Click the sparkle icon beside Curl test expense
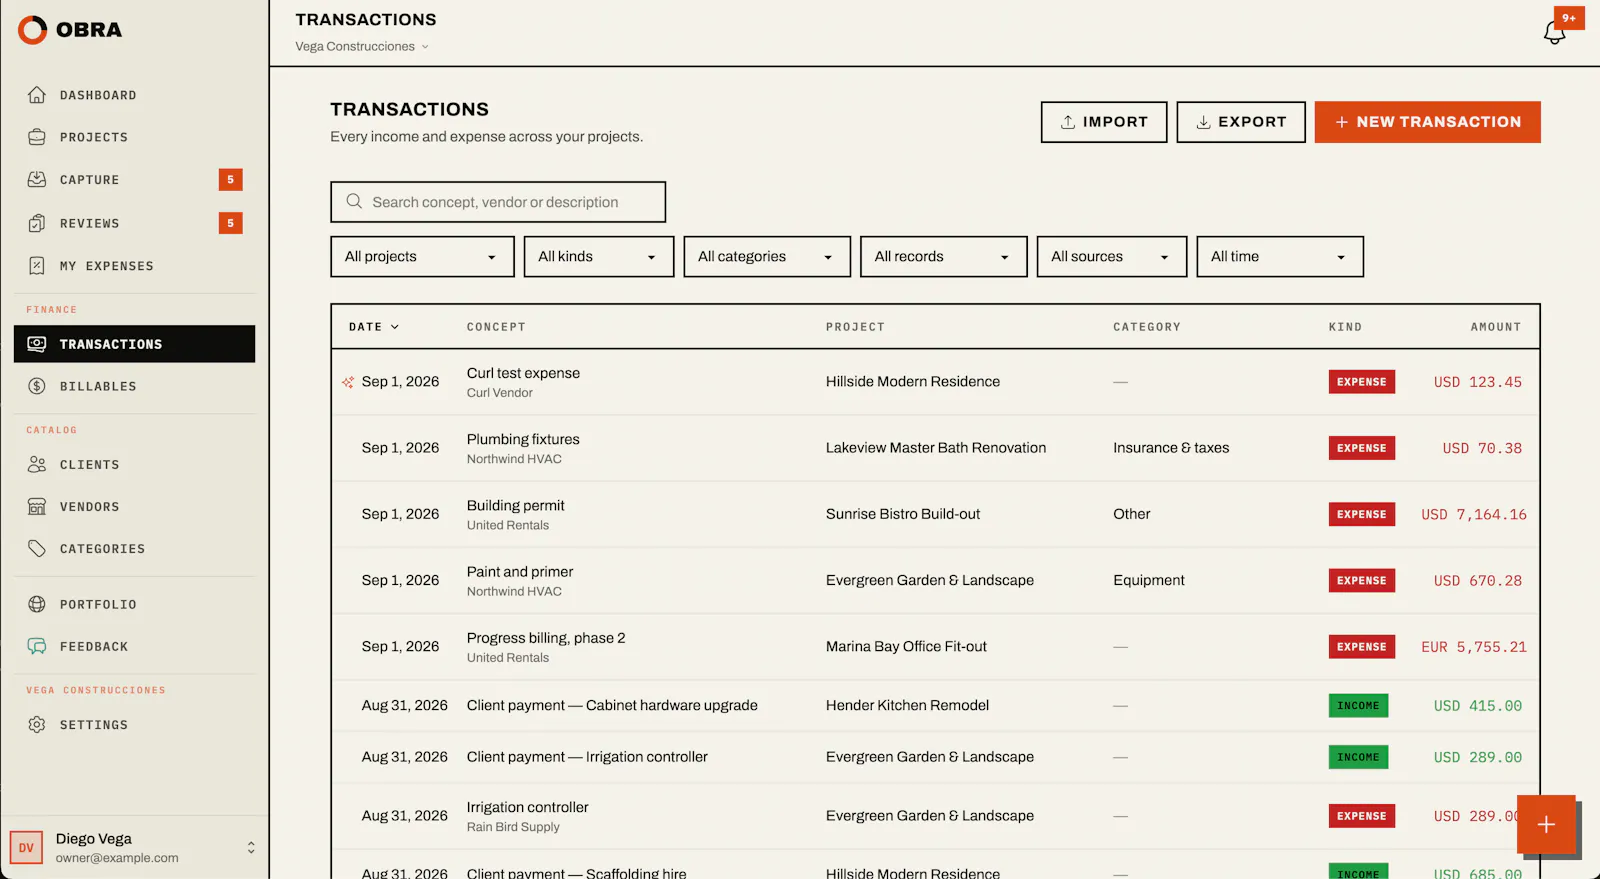1600x879 pixels. point(348,382)
